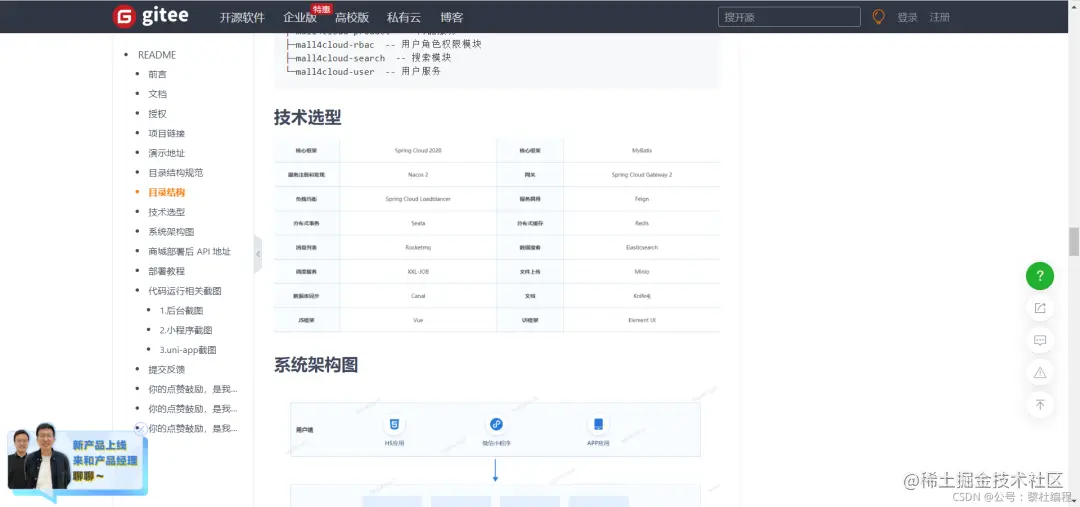Focus the 搜开源 search box

click(x=789, y=17)
